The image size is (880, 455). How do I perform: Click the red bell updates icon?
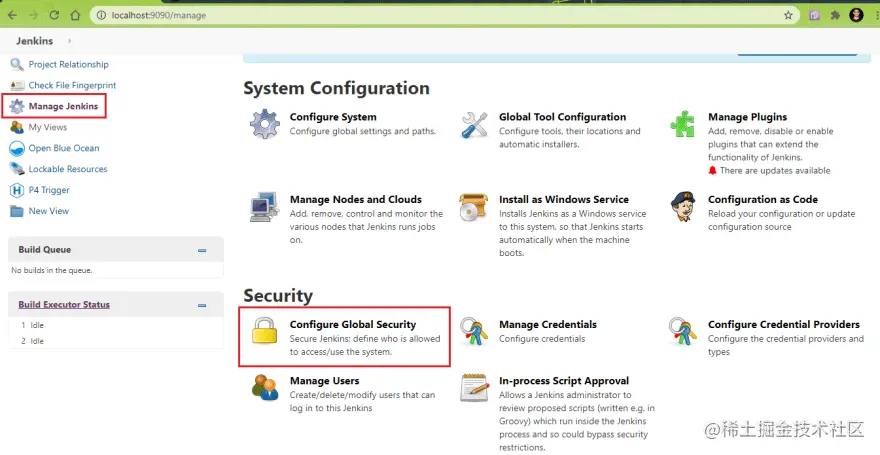pyautogui.click(x=712, y=170)
